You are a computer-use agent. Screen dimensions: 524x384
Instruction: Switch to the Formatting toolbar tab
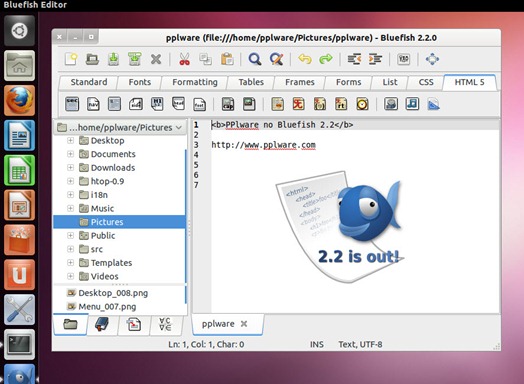(x=195, y=82)
